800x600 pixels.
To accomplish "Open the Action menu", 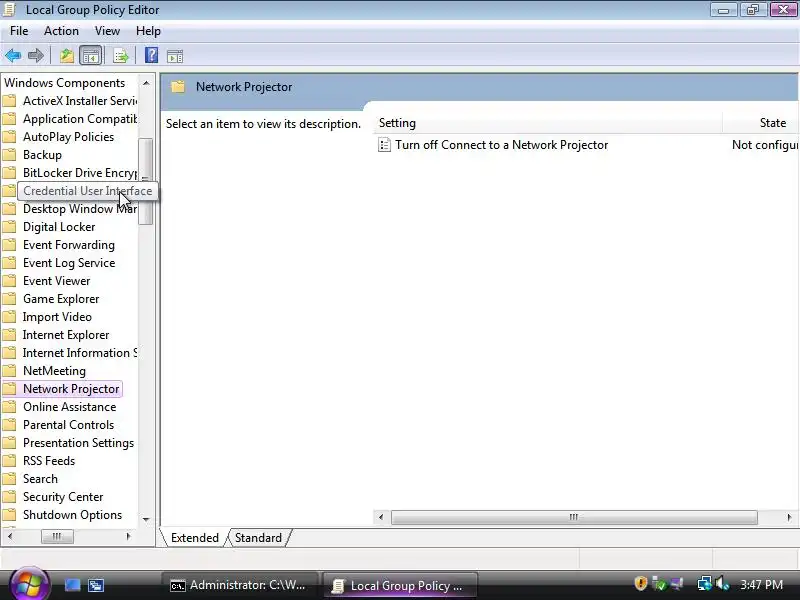I will 61,31.
